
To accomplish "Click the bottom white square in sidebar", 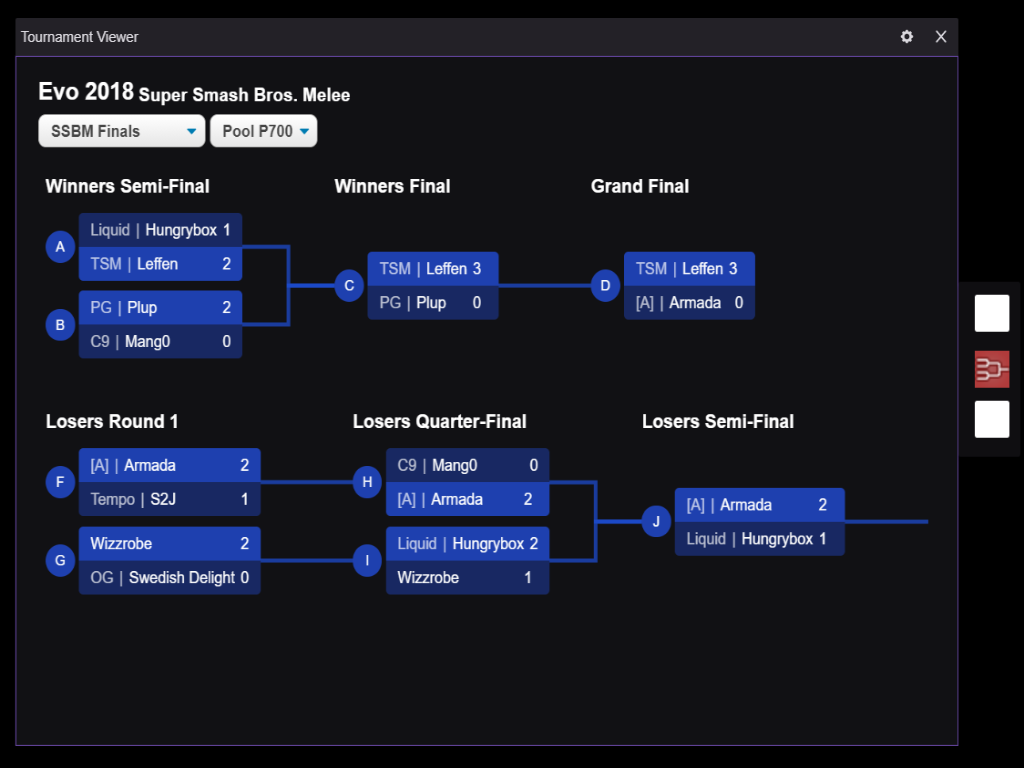I will click(x=992, y=419).
